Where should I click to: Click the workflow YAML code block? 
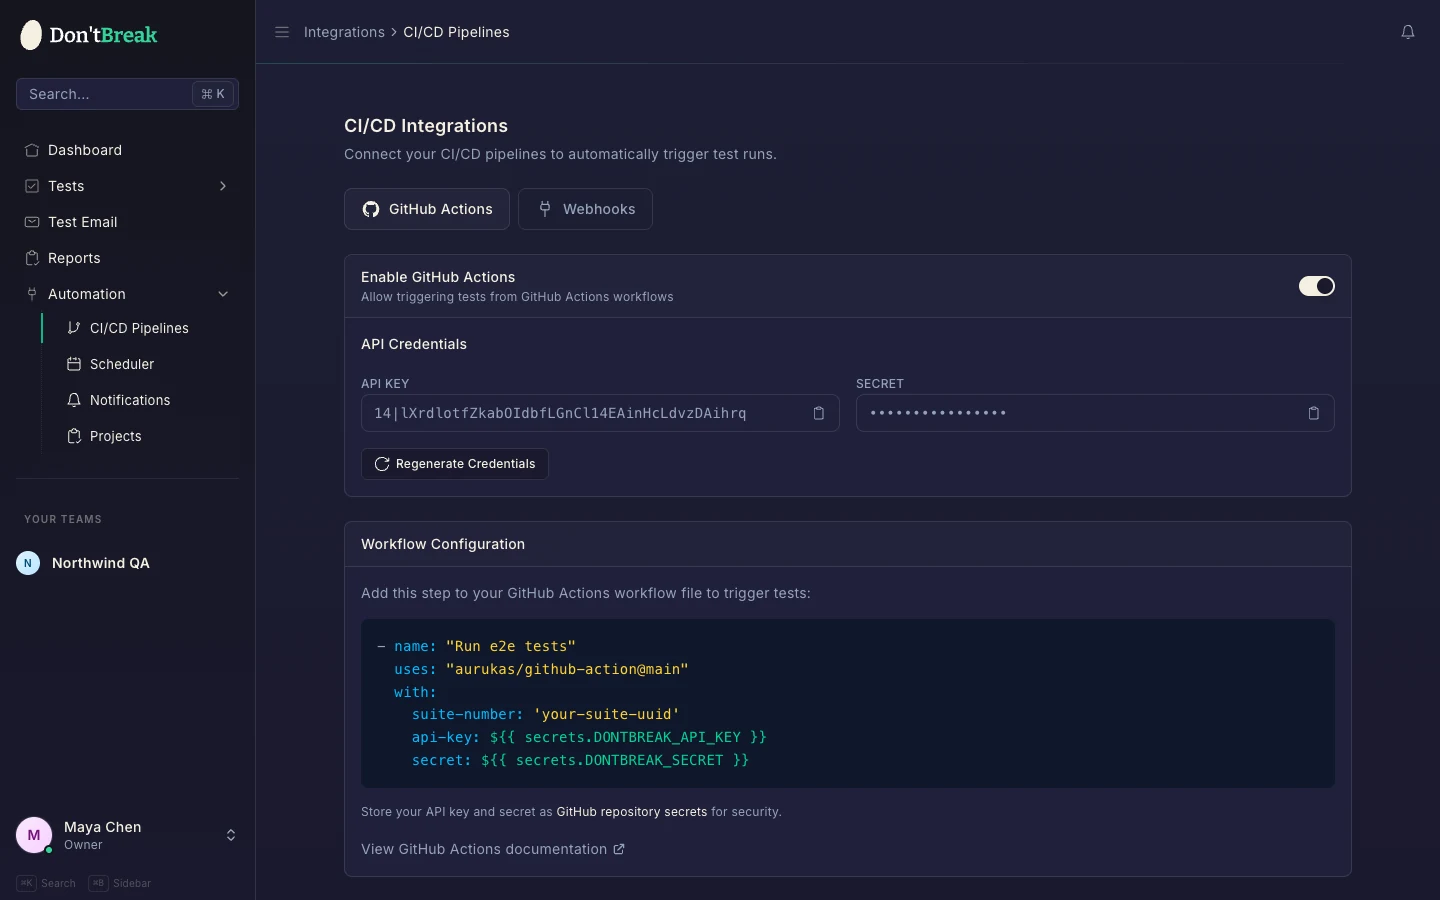pos(848,703)
